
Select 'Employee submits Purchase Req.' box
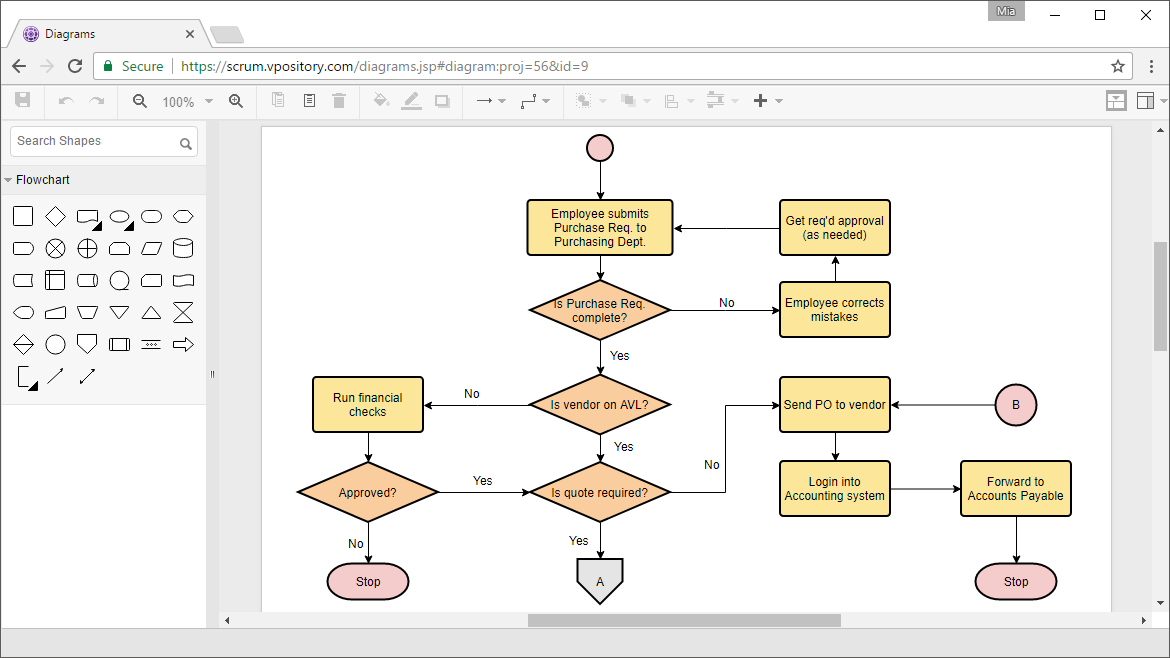click(x=600, y=228)
